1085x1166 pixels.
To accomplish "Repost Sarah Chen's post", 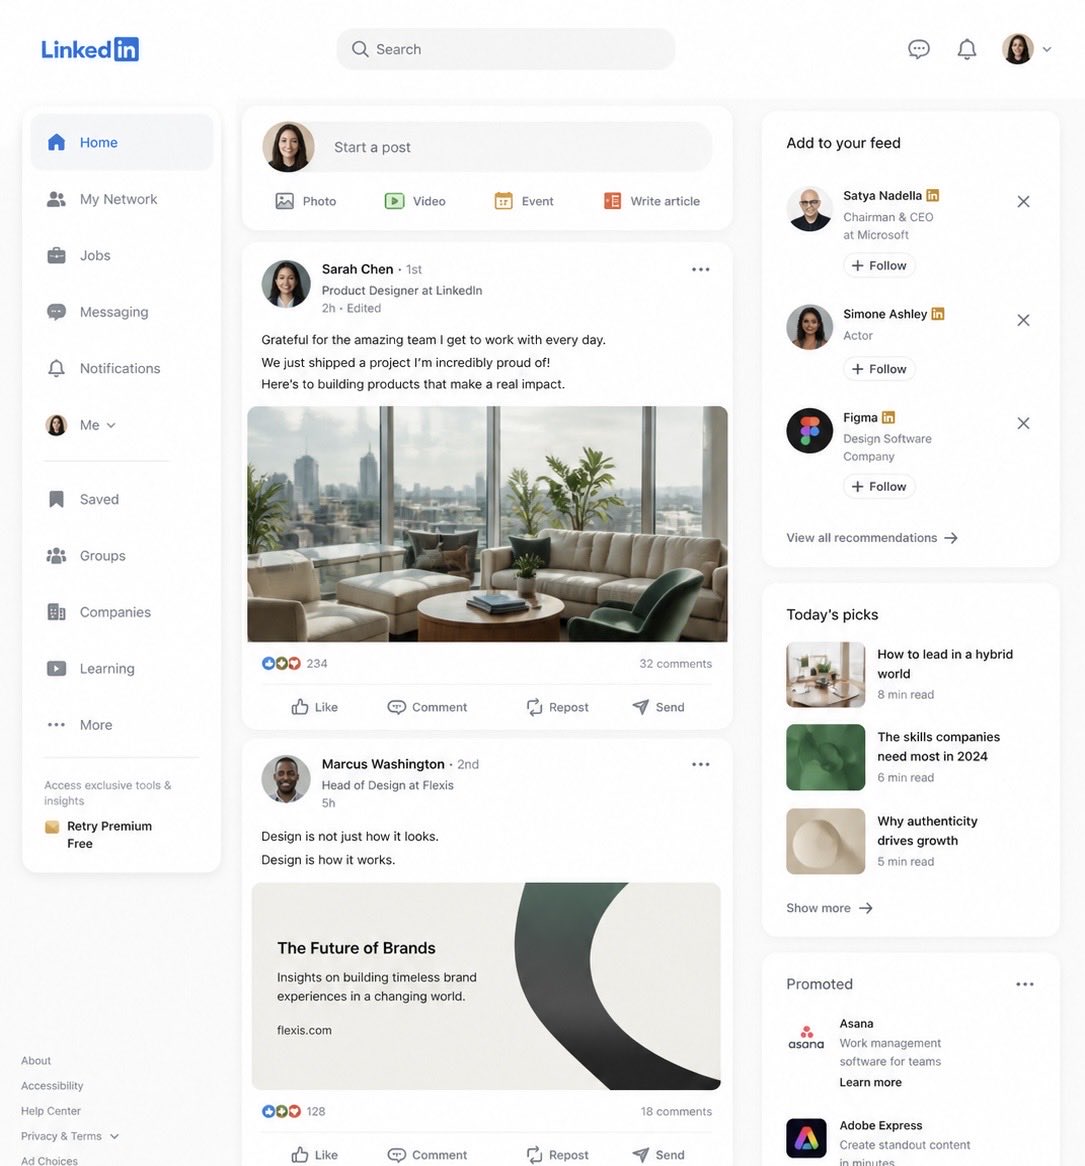I will pyautogui.click(x=557, y=707).
